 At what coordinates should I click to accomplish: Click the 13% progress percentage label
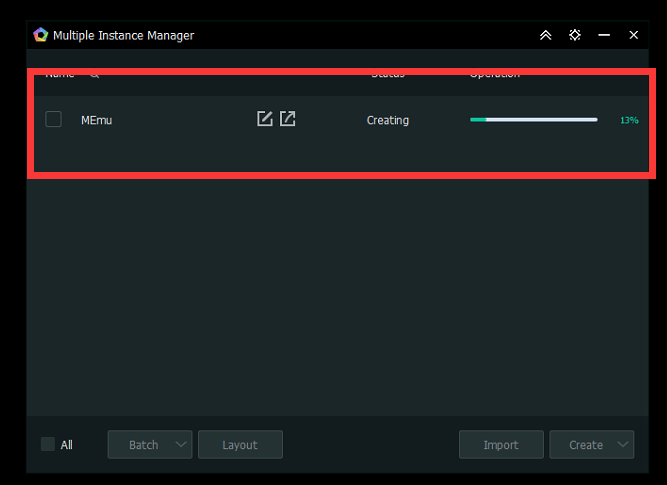click(629, 120)
